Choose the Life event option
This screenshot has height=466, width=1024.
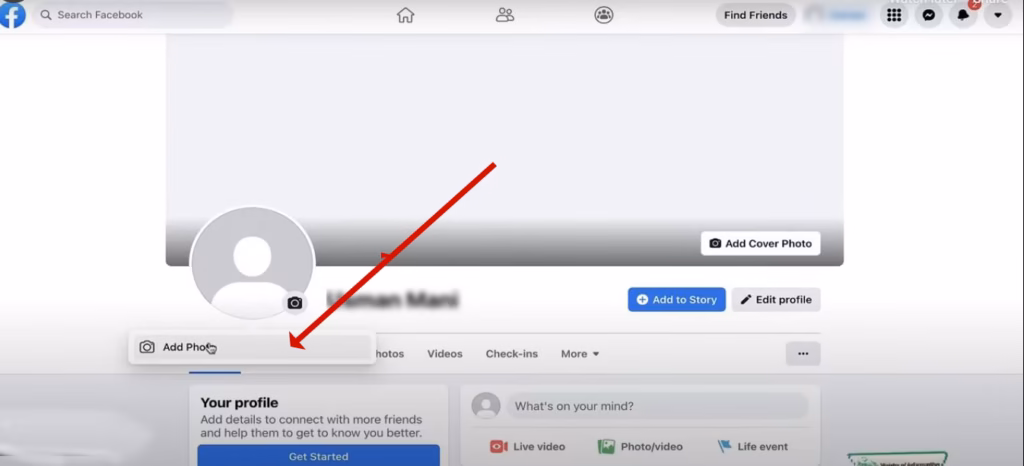click(x=753, y=446)
